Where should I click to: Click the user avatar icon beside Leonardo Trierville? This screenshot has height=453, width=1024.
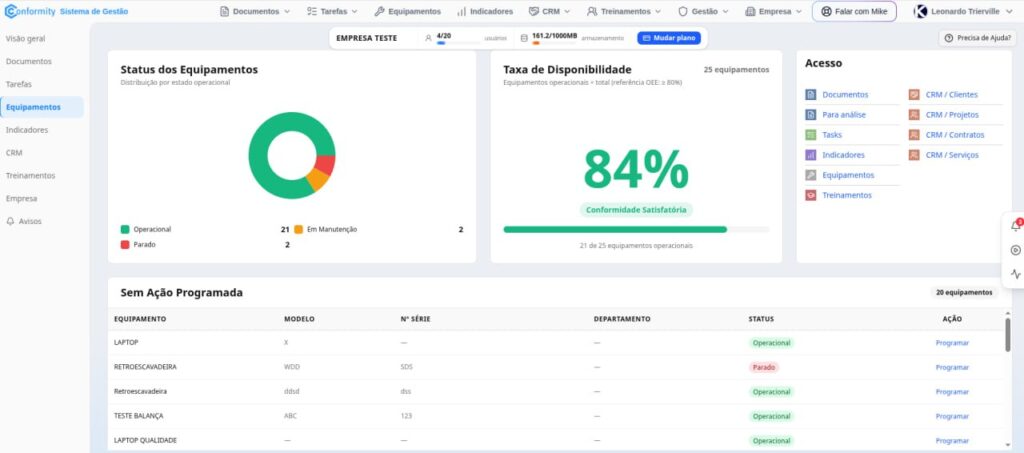pos(920,11)
